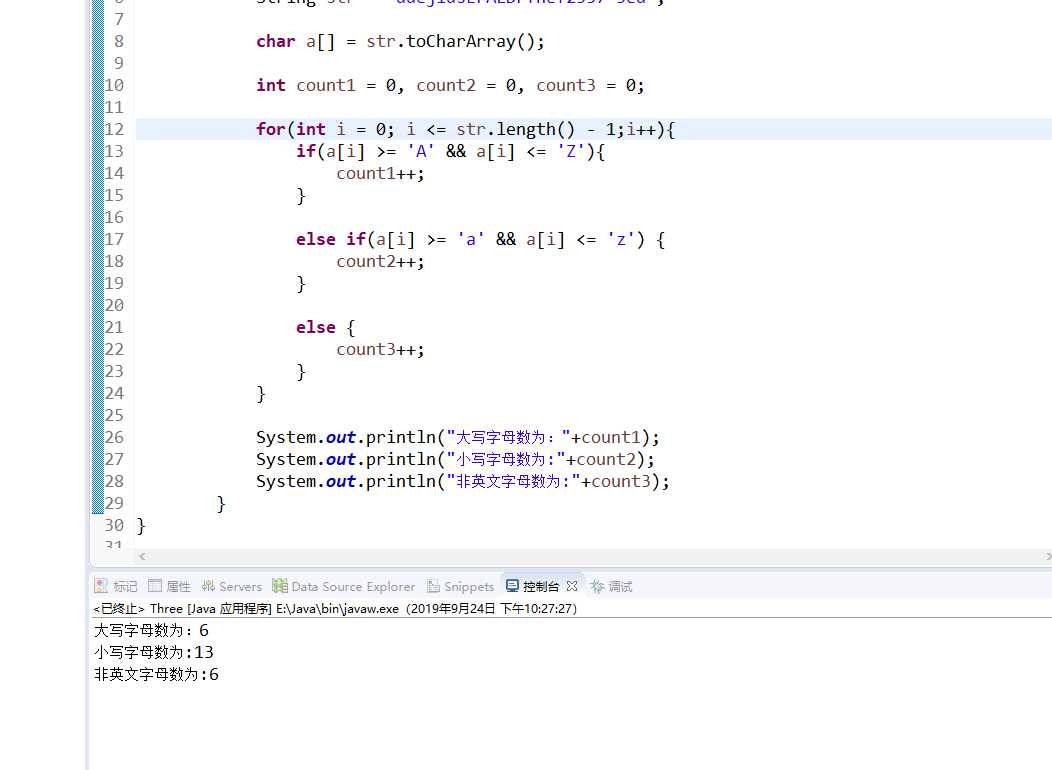Viewport: 1052px width, 770px height.
Task: Click console output '大写字母数为: 6'
Action: [x=152, y=630]
